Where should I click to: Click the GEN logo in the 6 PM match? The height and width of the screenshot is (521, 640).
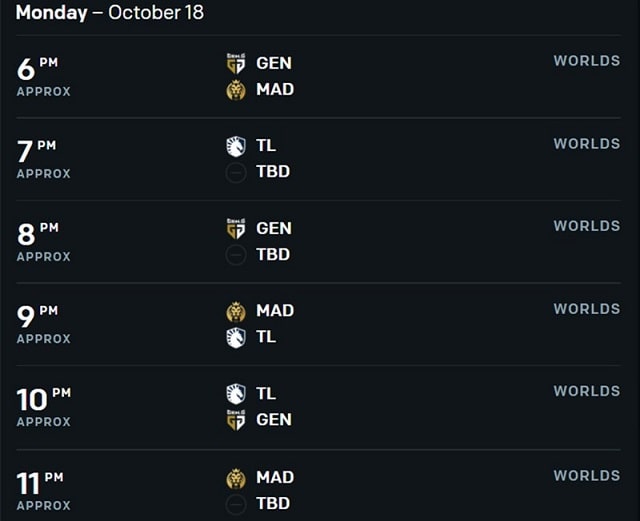(x=236, y=63)
